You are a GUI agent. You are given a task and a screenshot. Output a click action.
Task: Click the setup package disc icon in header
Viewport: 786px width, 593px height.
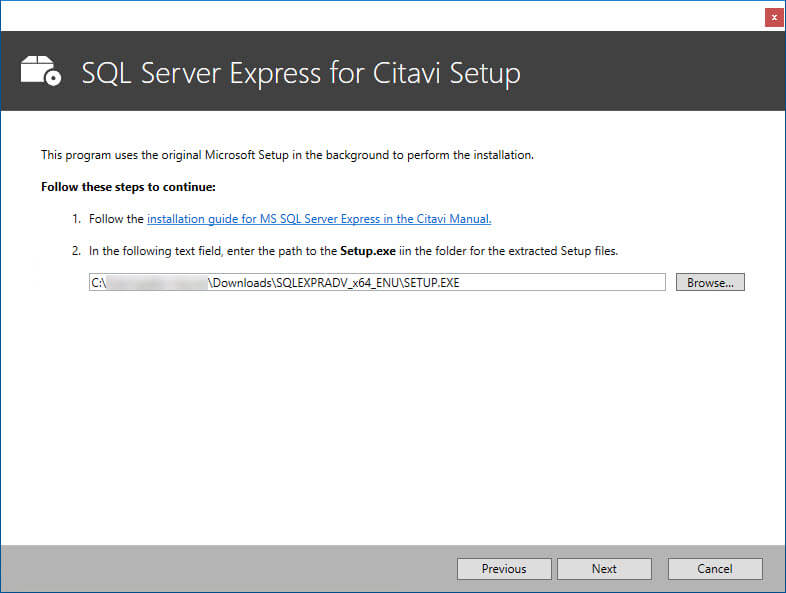41,71
